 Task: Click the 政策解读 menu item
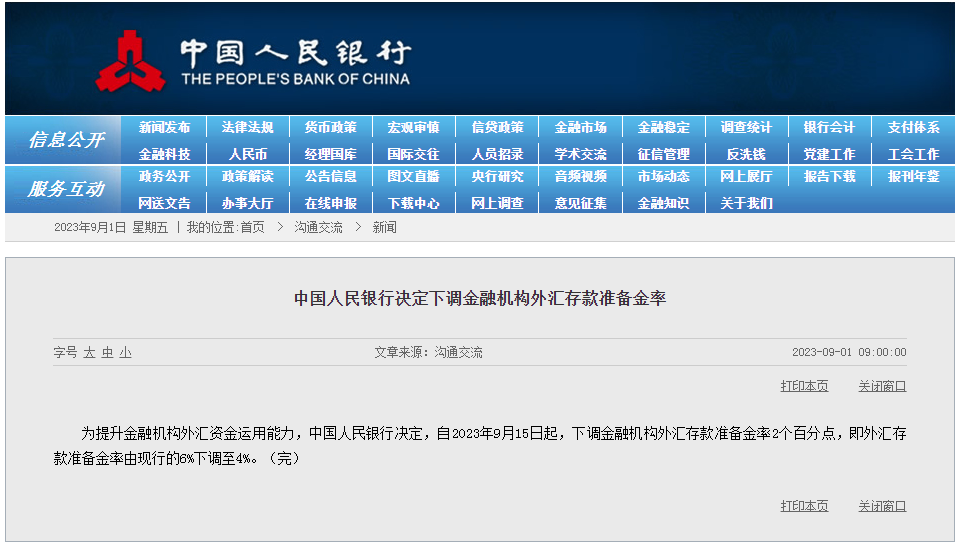247,176
